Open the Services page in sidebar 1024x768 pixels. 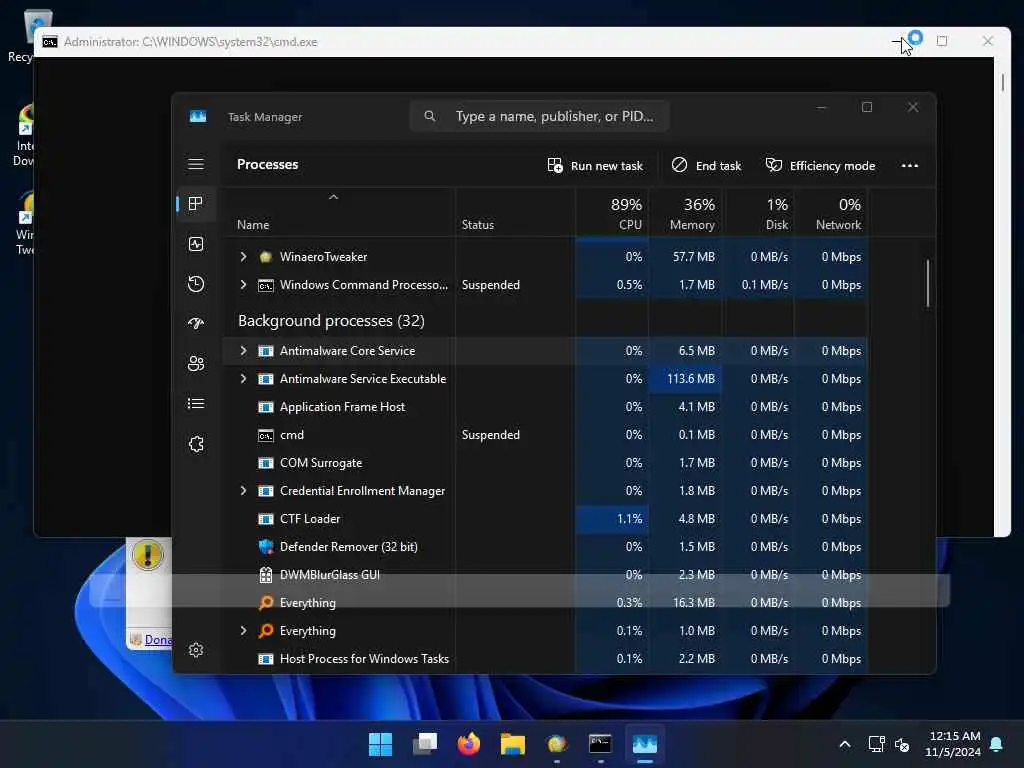click(196, 444)
